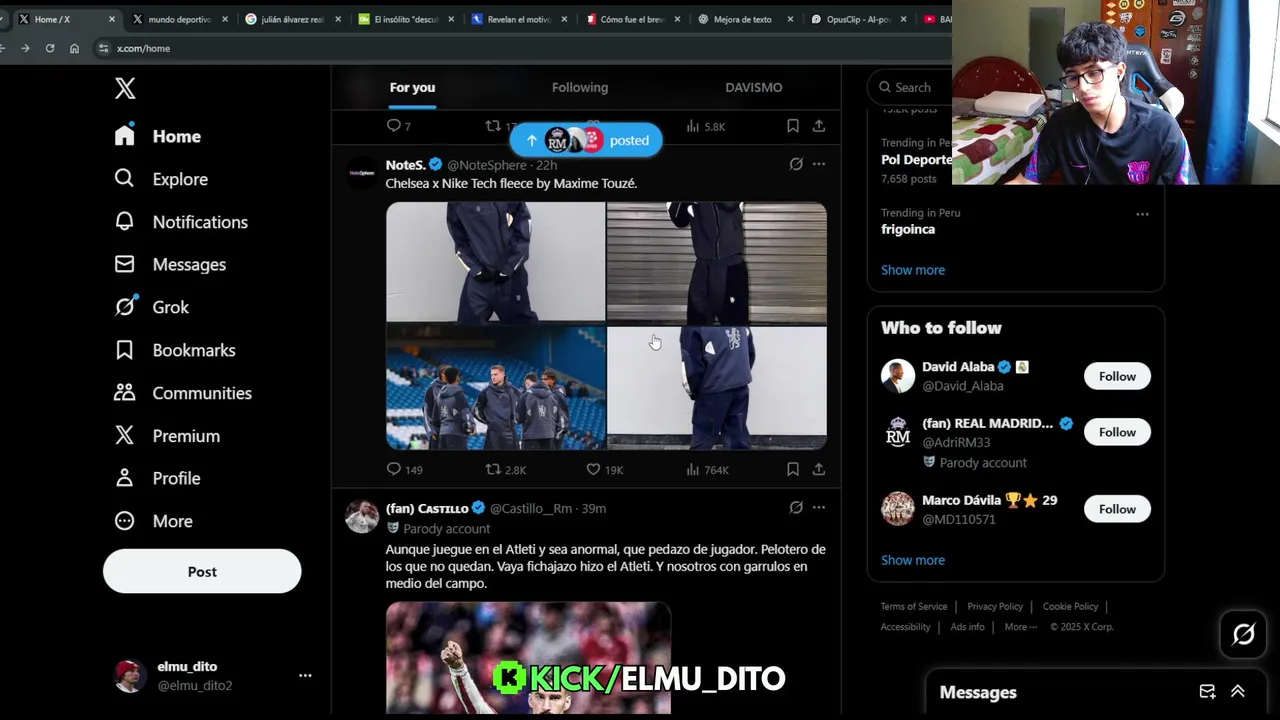
Task: Click the Post button
Action: 202,571
